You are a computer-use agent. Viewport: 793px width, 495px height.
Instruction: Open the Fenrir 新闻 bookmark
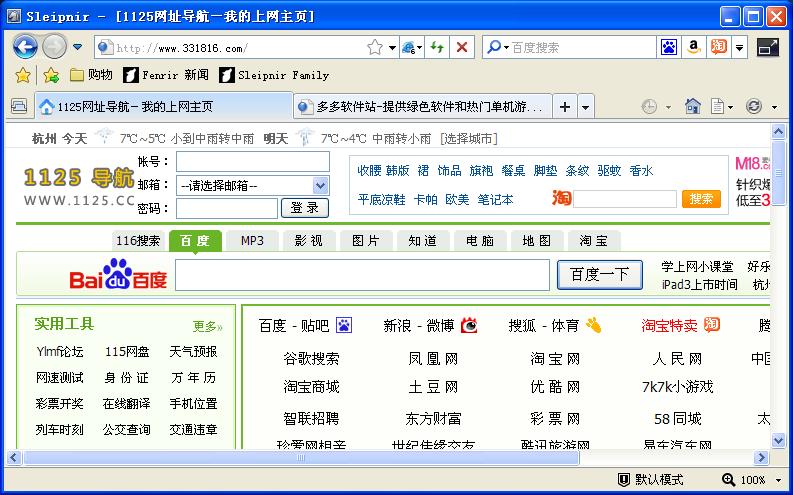(x=166, y=75)
